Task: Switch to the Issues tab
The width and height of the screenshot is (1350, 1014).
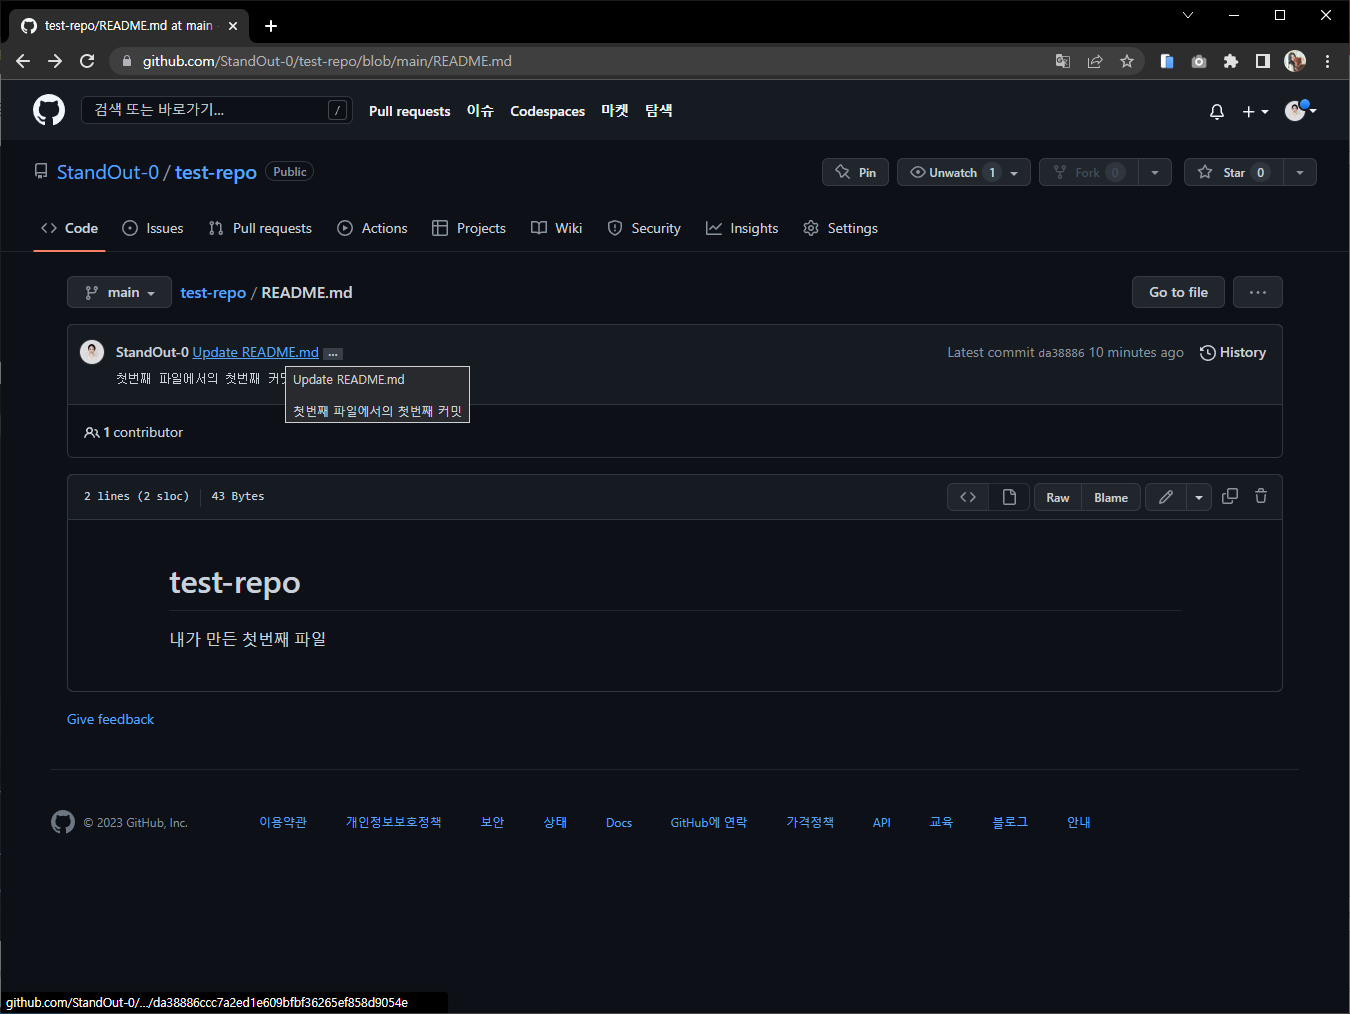Action: pos(153,228)
